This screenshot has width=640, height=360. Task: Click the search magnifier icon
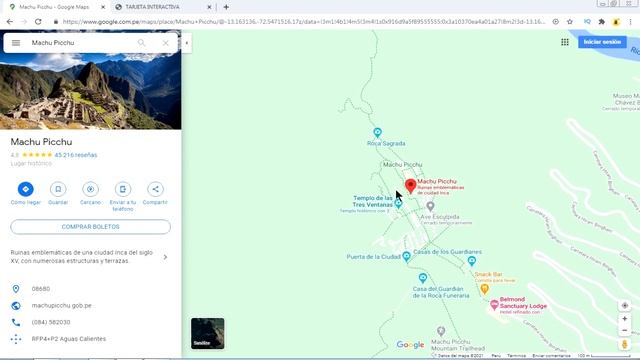[x=141, y=43]
